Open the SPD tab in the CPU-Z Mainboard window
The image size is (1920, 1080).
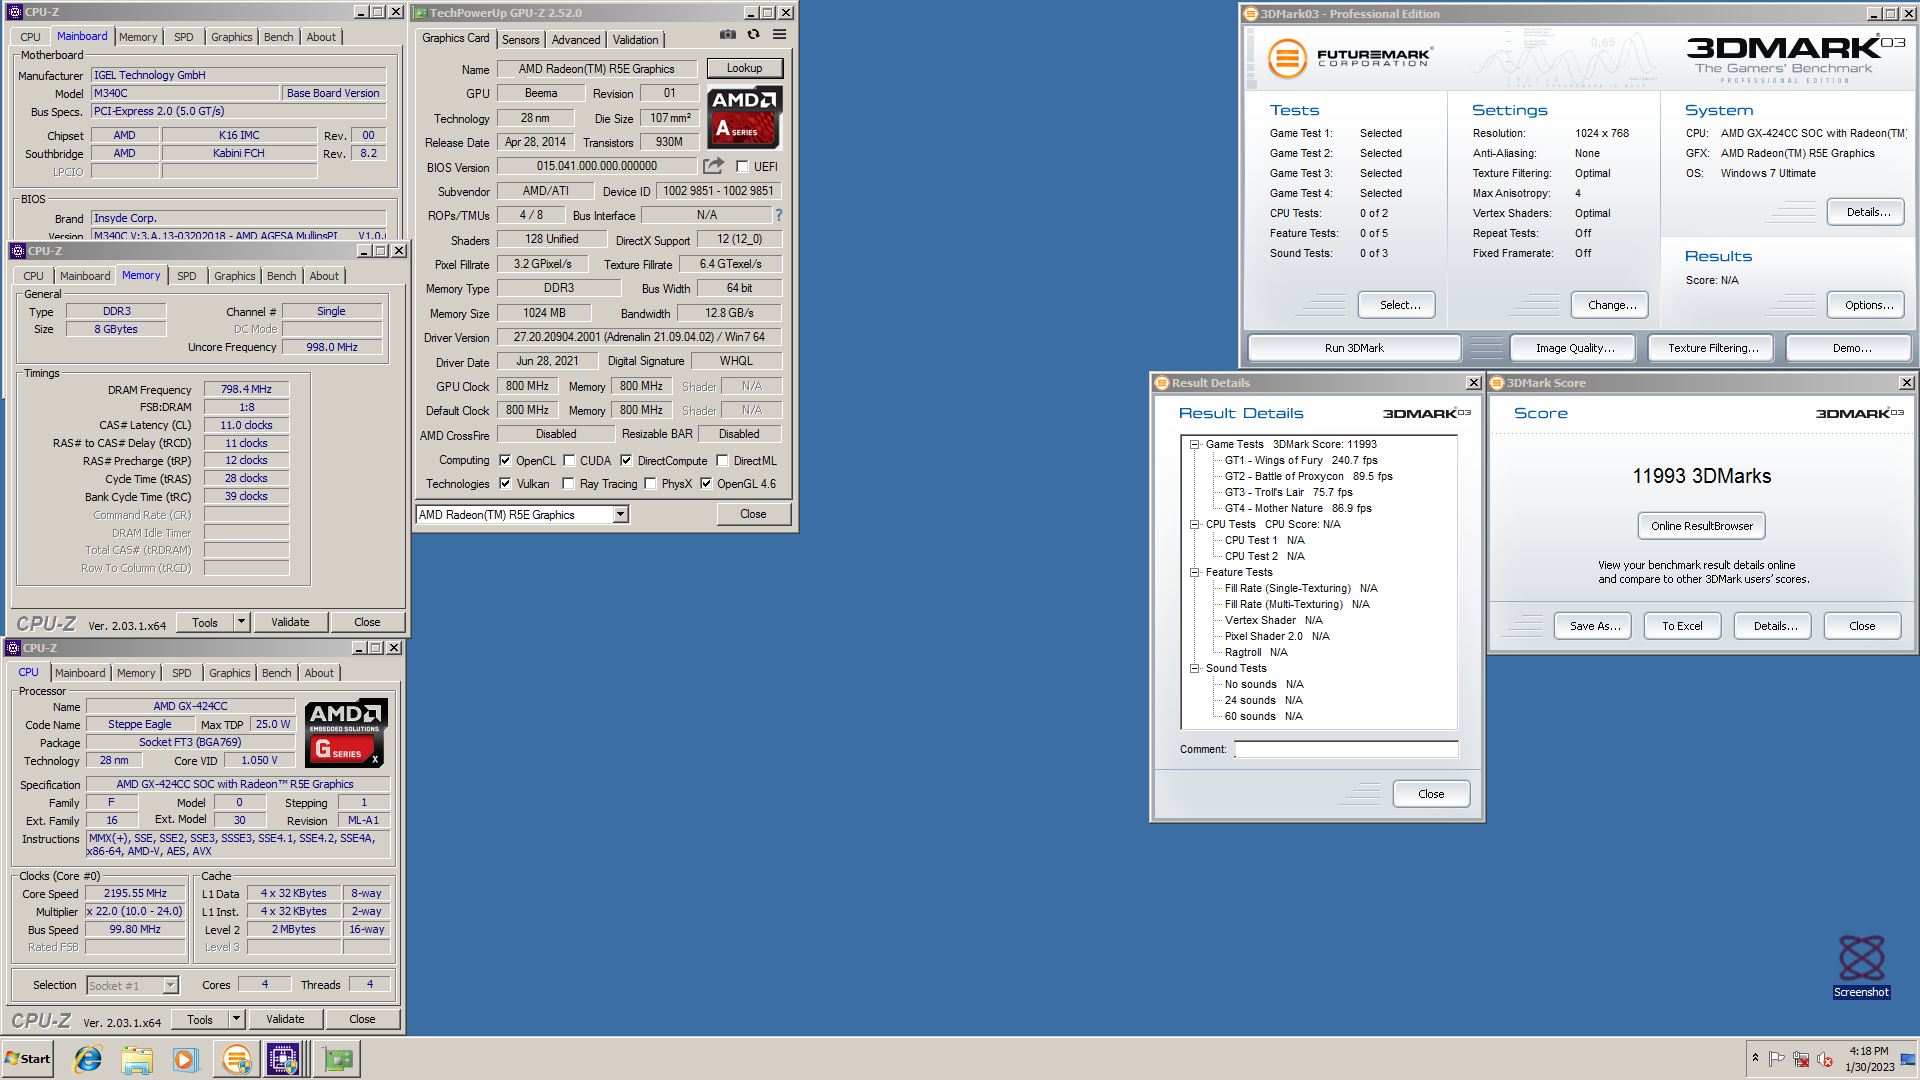(183, 37)
